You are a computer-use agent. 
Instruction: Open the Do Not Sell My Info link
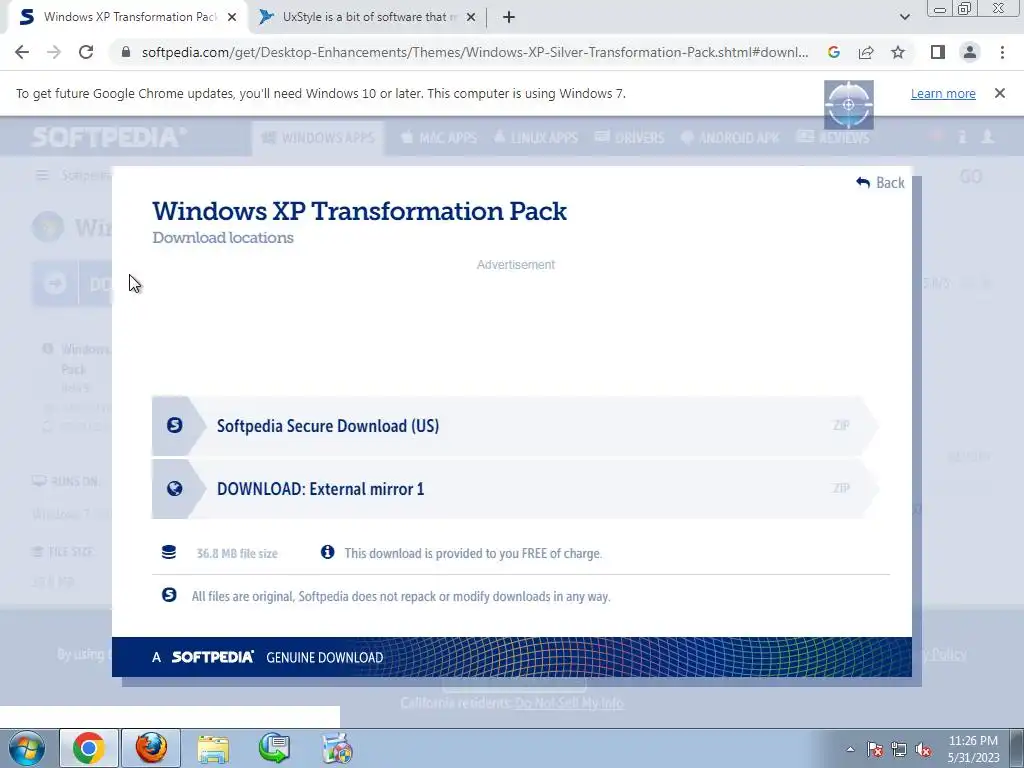569,703
